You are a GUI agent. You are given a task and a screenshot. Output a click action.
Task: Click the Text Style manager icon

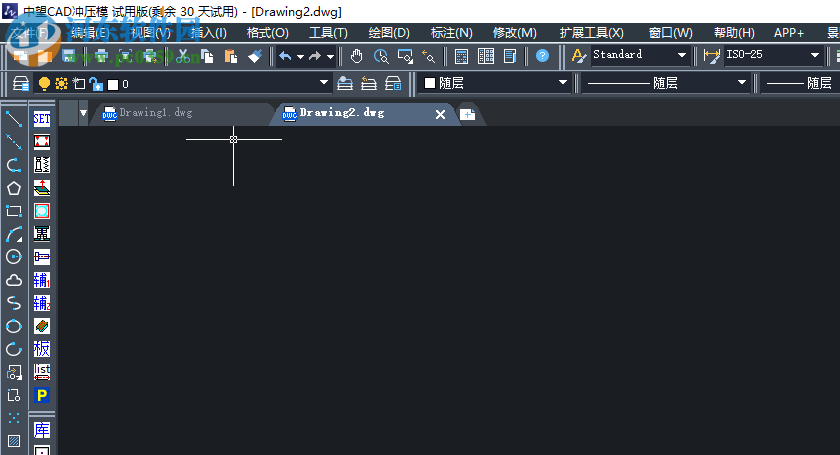click(578, 56)
